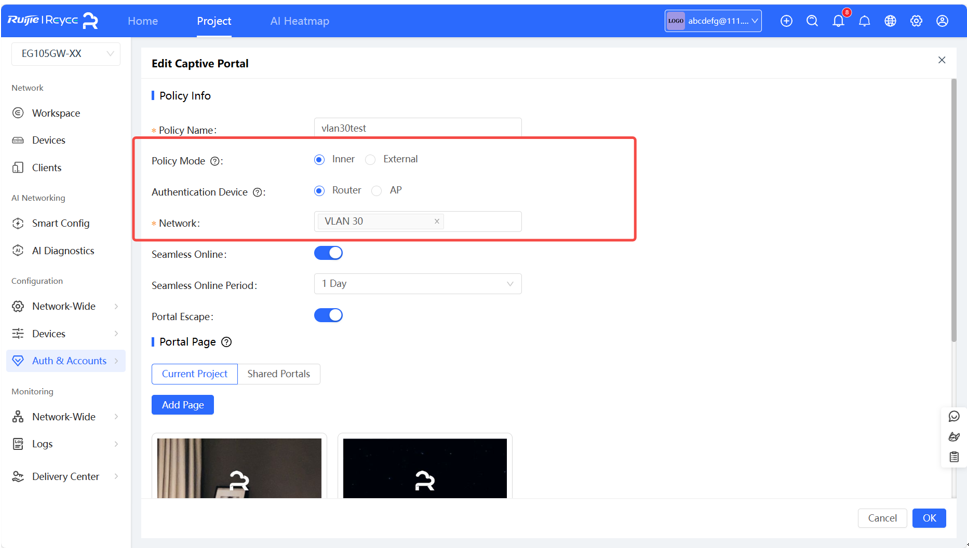Click the feedback edit floating icon
Image resolution: width=969 pixels, height=554 pixels.
tap(954, 437)
